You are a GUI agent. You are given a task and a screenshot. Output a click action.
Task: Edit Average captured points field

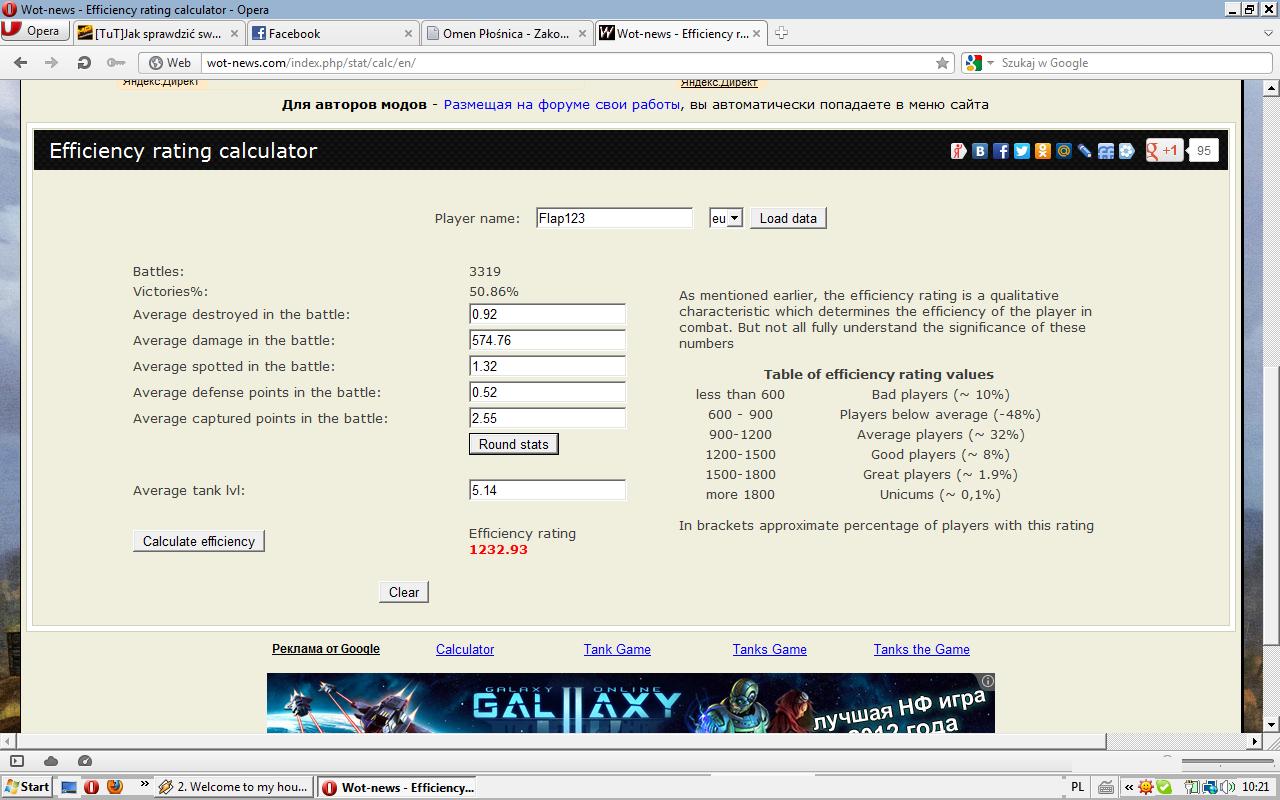(x=547, y=418)
